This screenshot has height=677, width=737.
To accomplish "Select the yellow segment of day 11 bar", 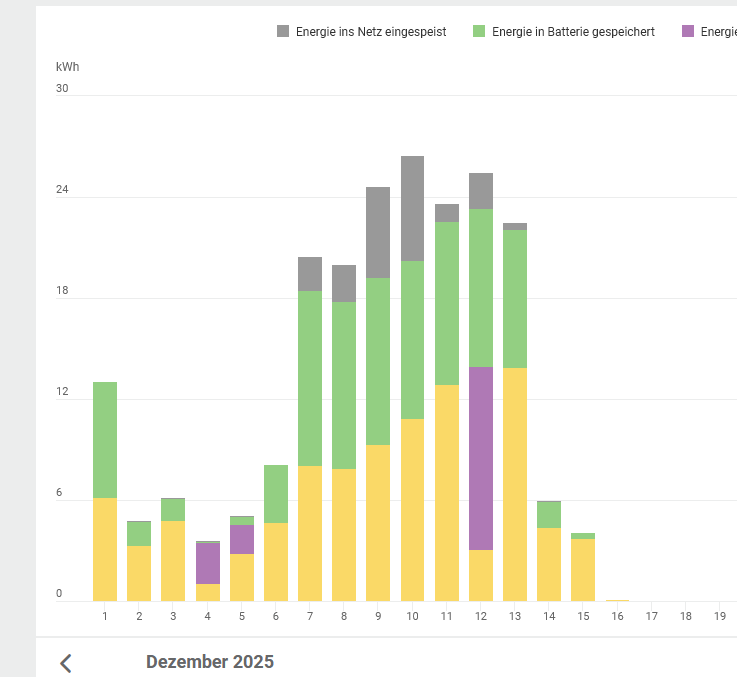I will tap(447, 492).
